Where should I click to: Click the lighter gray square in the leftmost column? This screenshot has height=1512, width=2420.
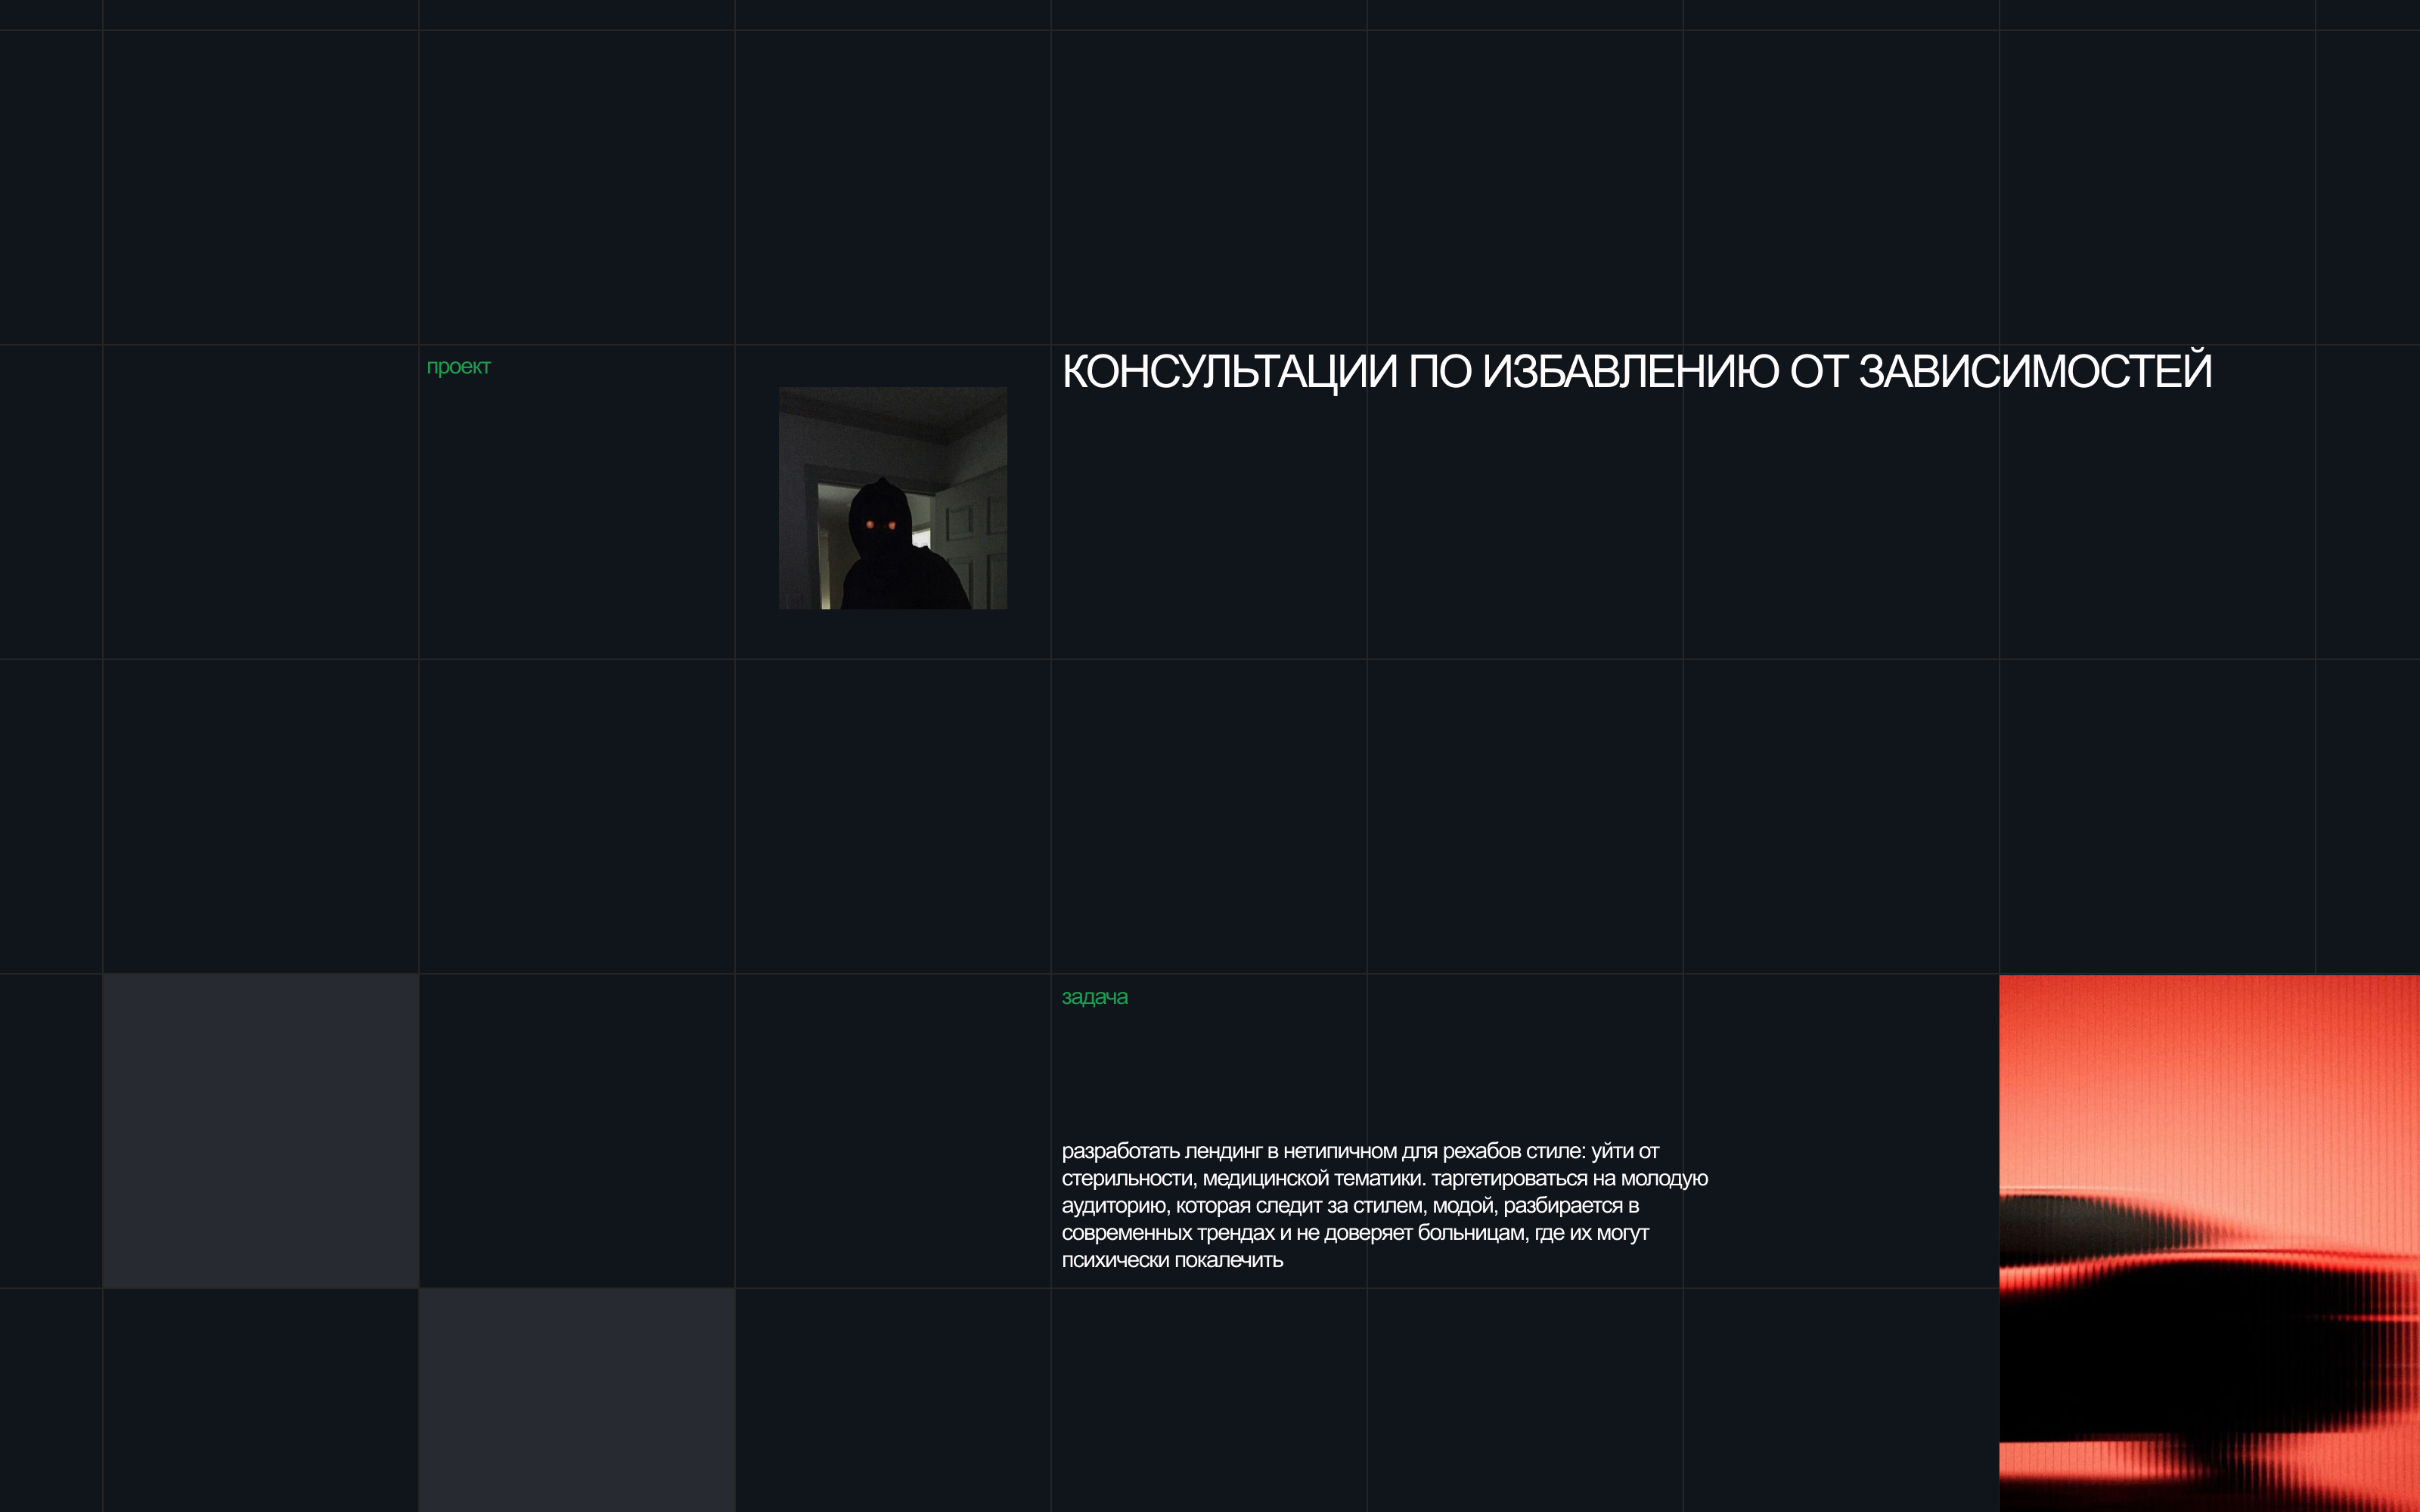260,1130
